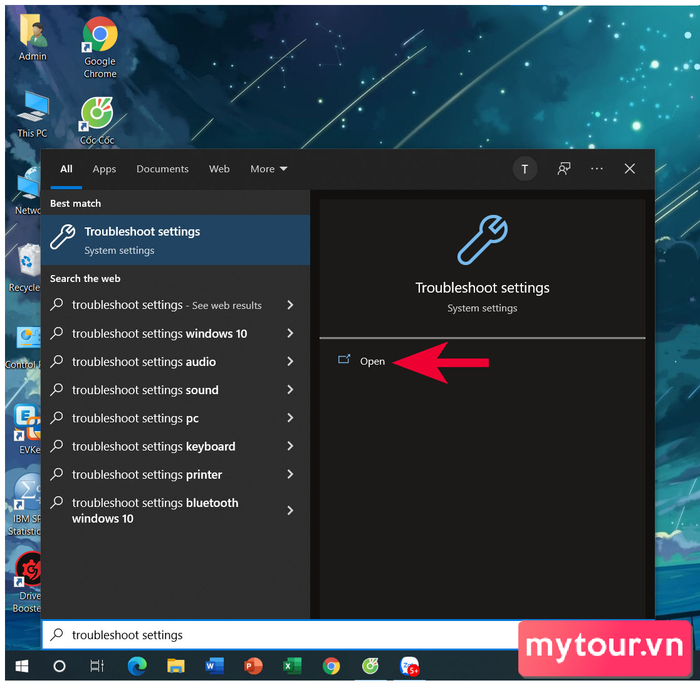This screenshot has height=688, width=700.
Task: Click the T user account avatar
Action: [x=525, y=169]
